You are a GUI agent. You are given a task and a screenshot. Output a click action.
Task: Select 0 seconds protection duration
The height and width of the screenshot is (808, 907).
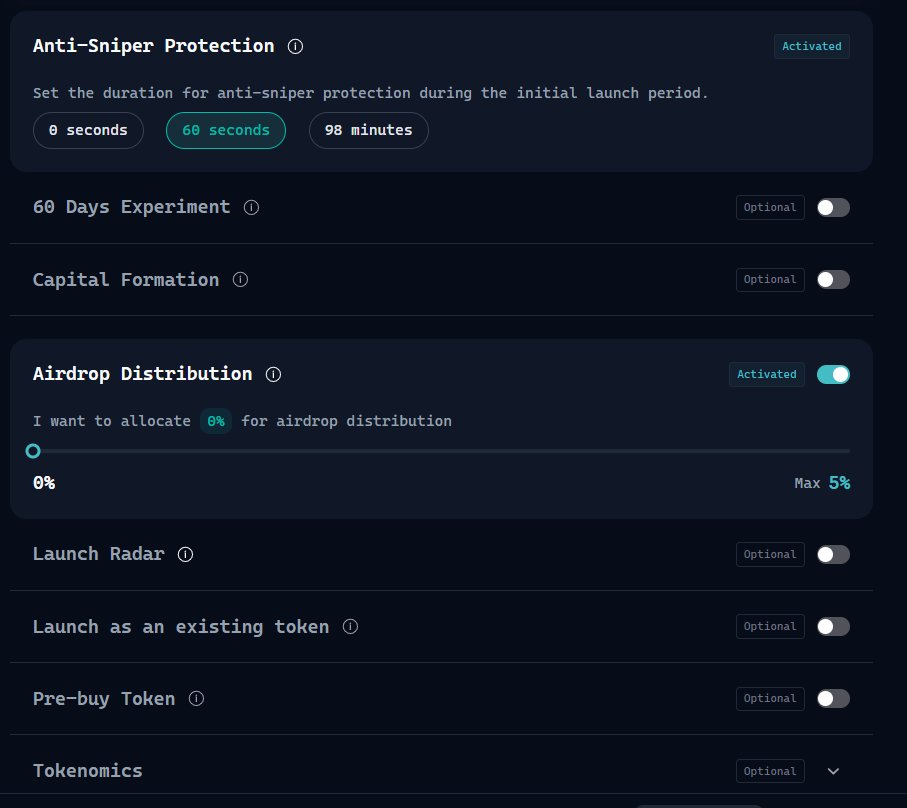(89, 130)
